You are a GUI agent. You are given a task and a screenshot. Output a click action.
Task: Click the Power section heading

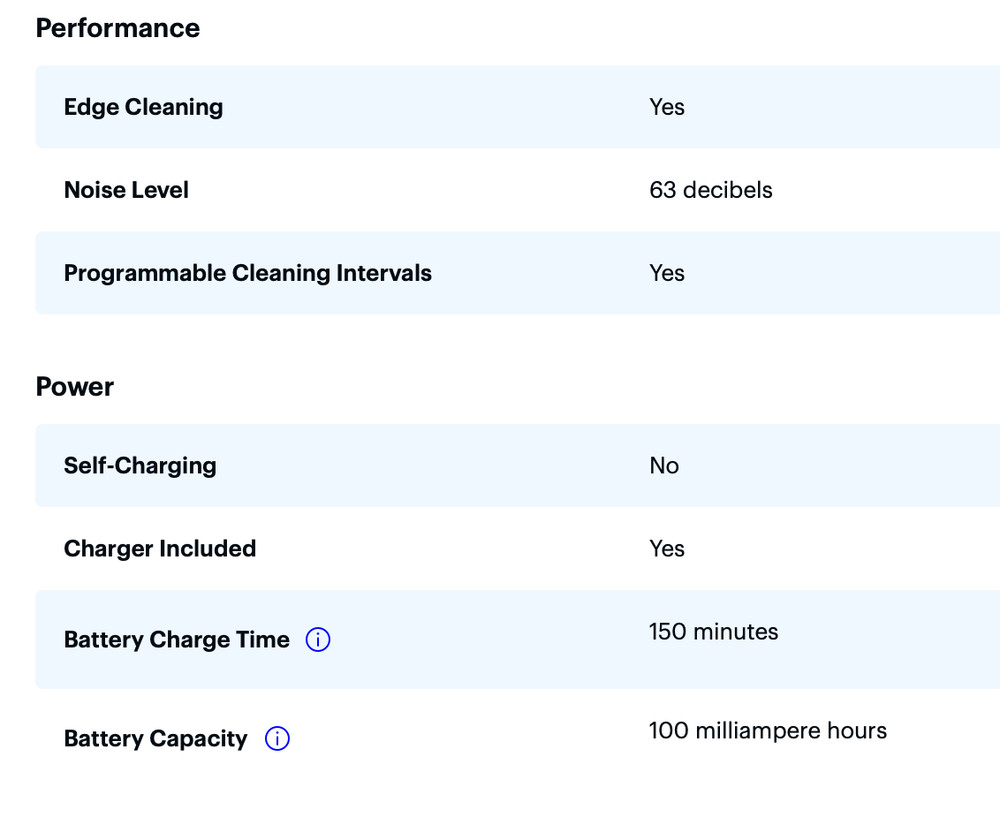point(75,386)
